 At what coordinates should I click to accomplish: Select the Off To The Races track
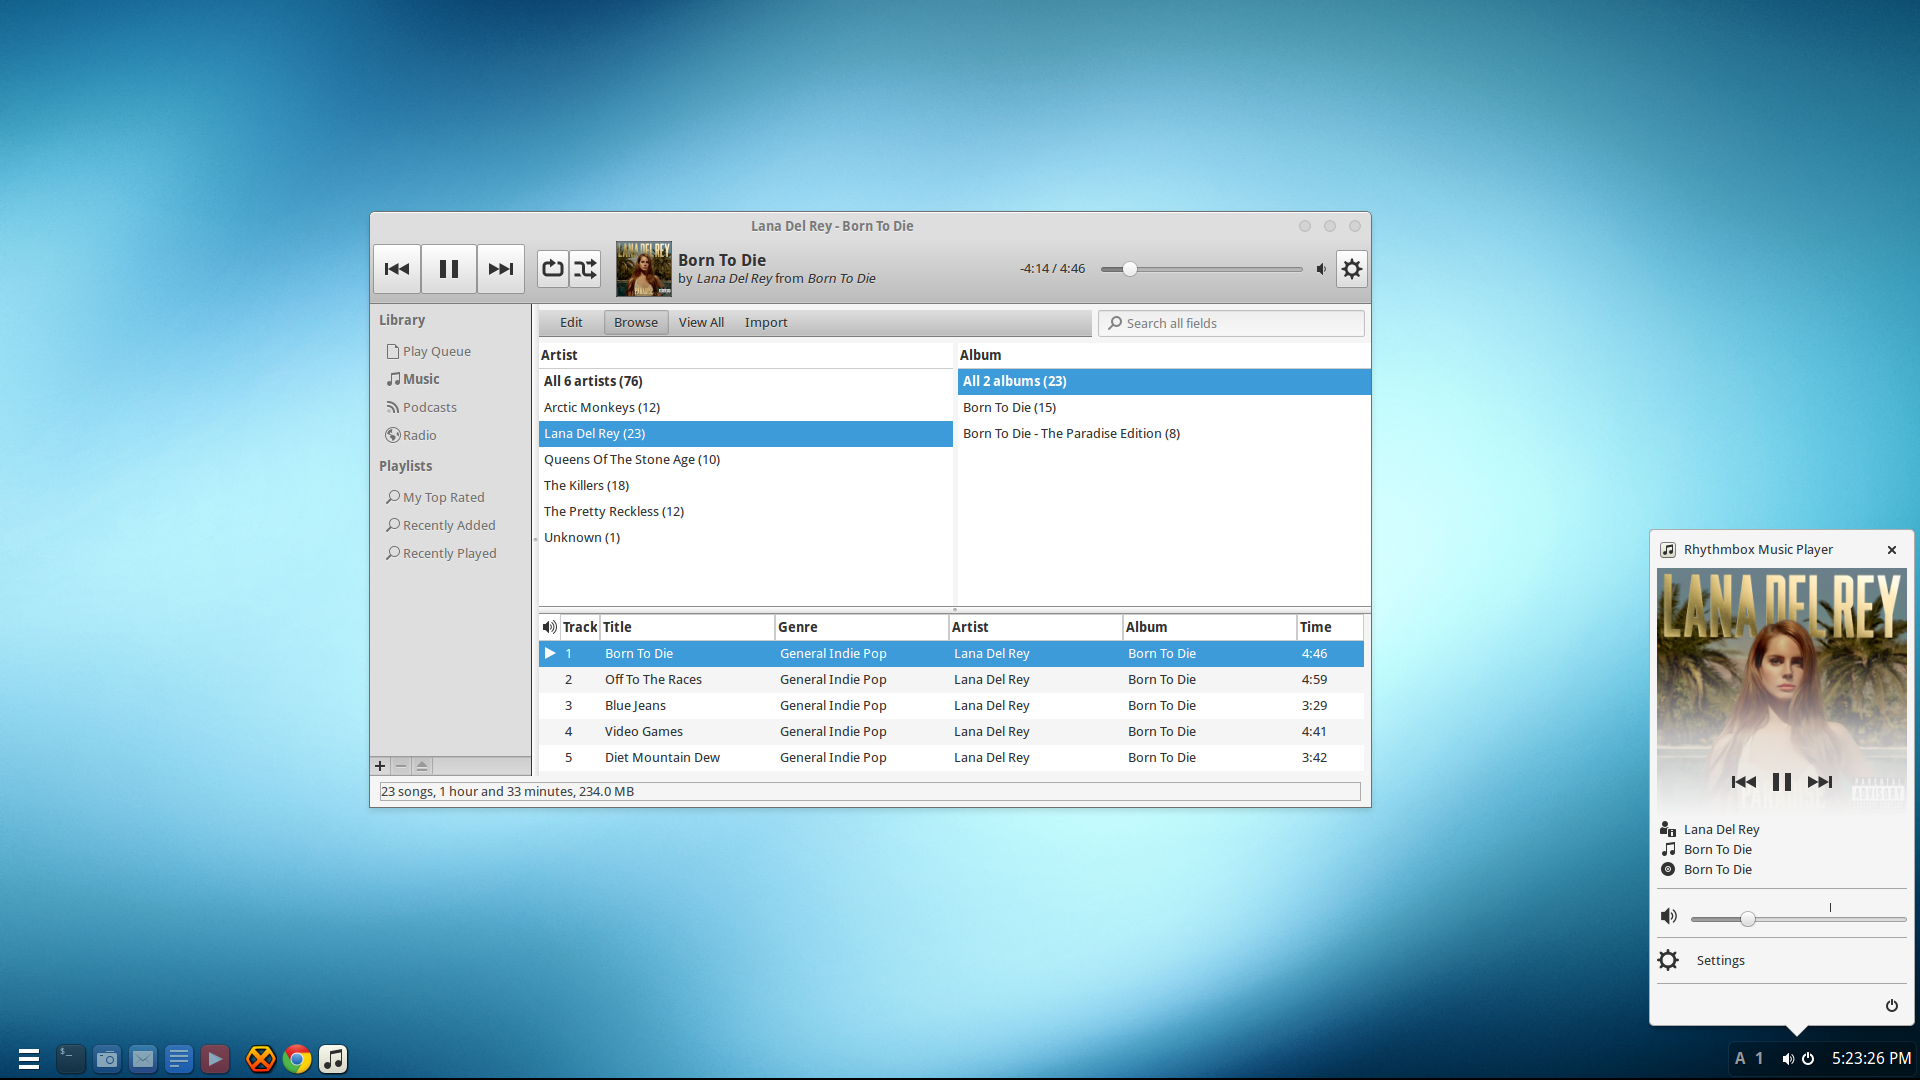(x=951, y=679)
